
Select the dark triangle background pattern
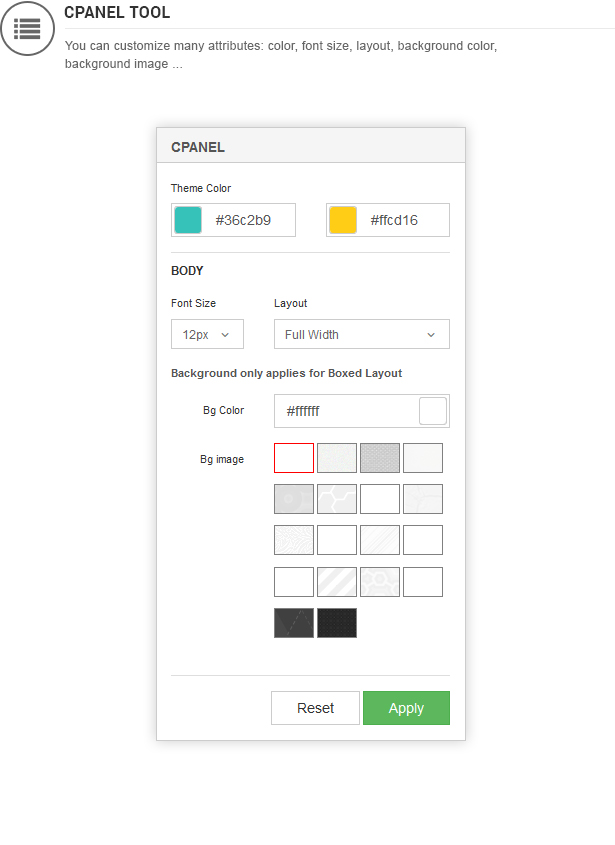[294, 623]
